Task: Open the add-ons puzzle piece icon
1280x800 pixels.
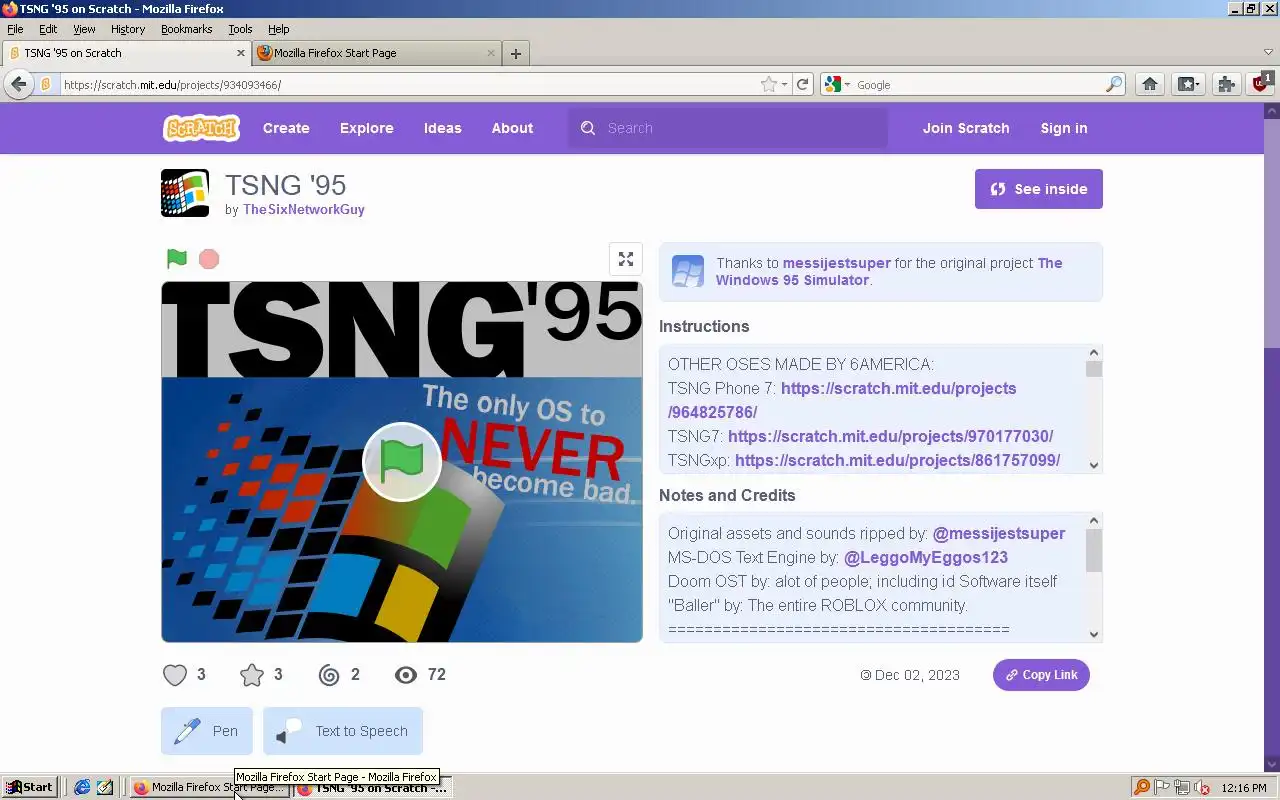Action: (1226, 85)
